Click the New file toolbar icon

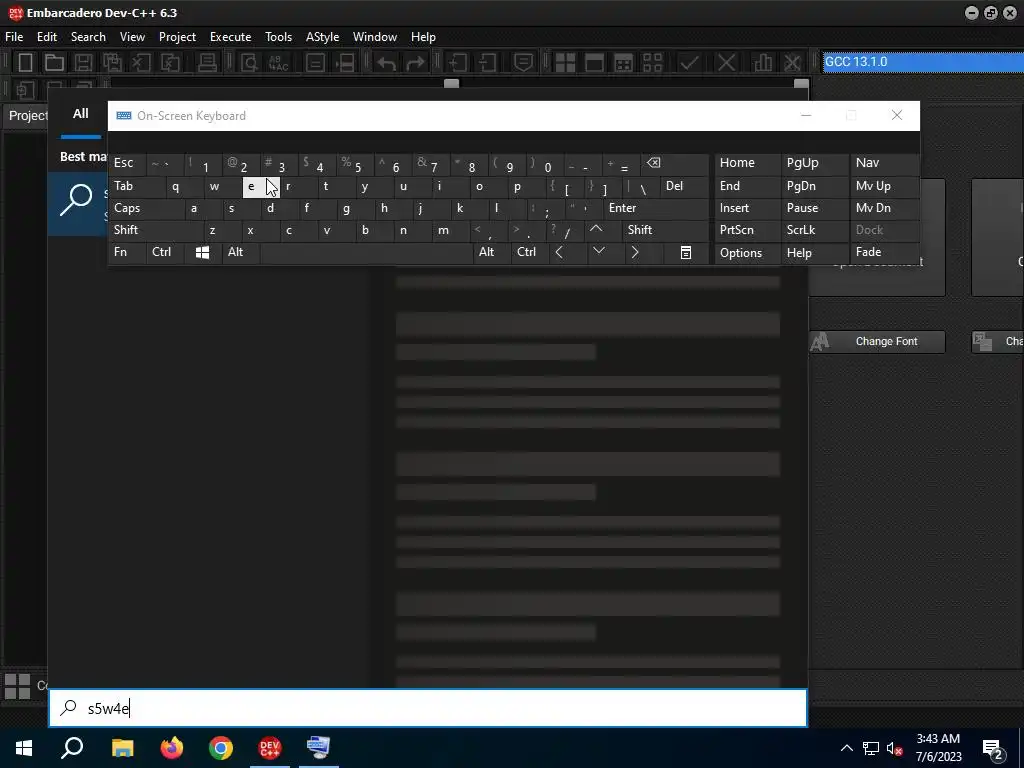(25, 63)
